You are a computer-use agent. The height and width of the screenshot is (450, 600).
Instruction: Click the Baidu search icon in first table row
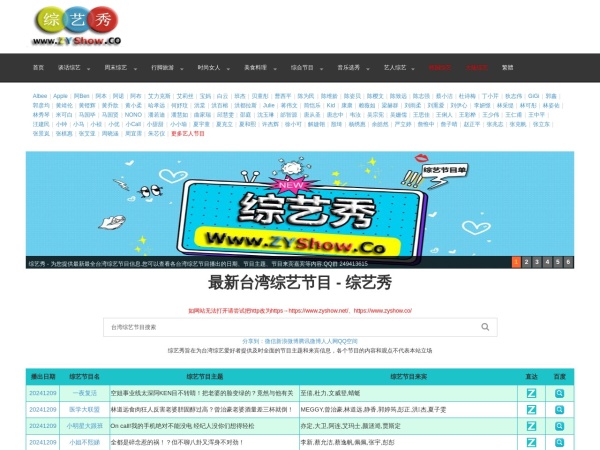(560, 393)
